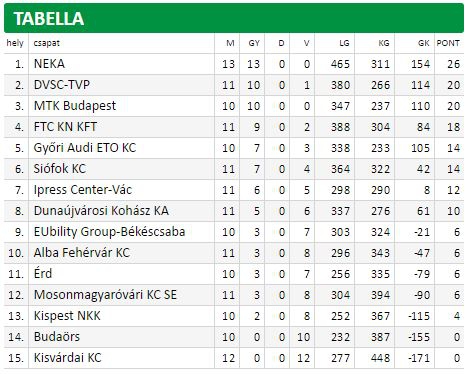Click Ipress Center-Vác team name
The image size is (472, 374).
[x=83, y=190]
